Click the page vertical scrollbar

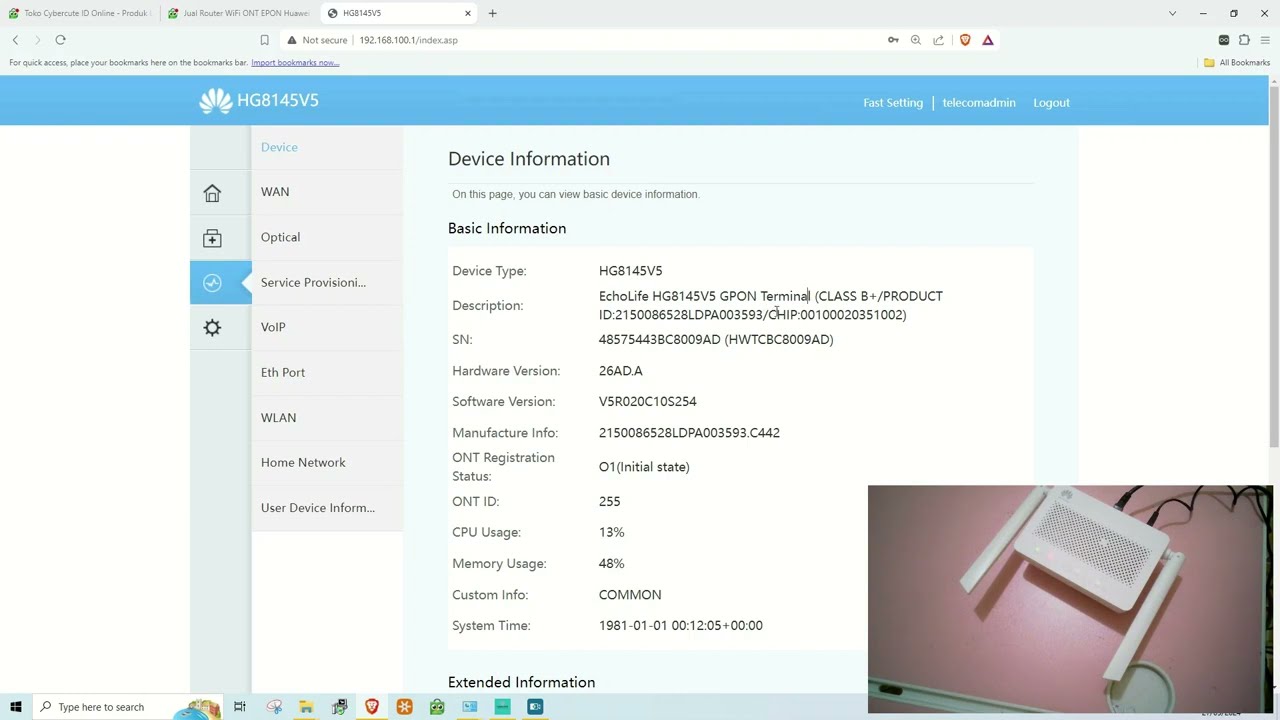(1274, 267)
